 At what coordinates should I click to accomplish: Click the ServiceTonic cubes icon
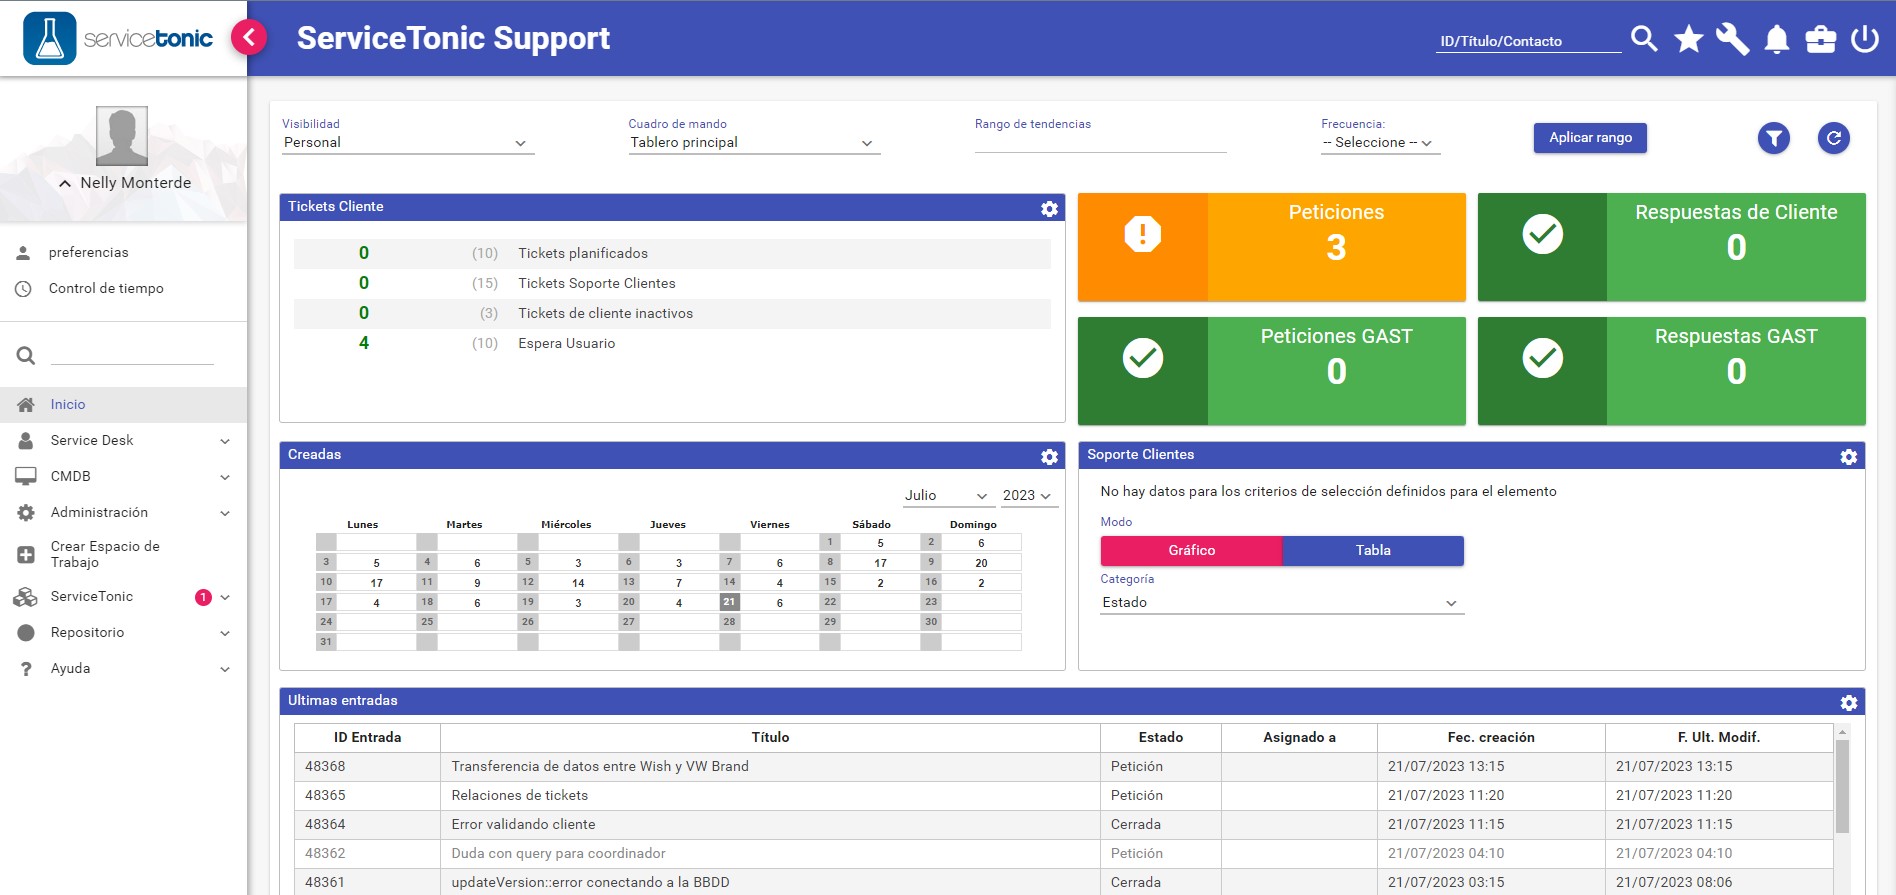[26, 596]
